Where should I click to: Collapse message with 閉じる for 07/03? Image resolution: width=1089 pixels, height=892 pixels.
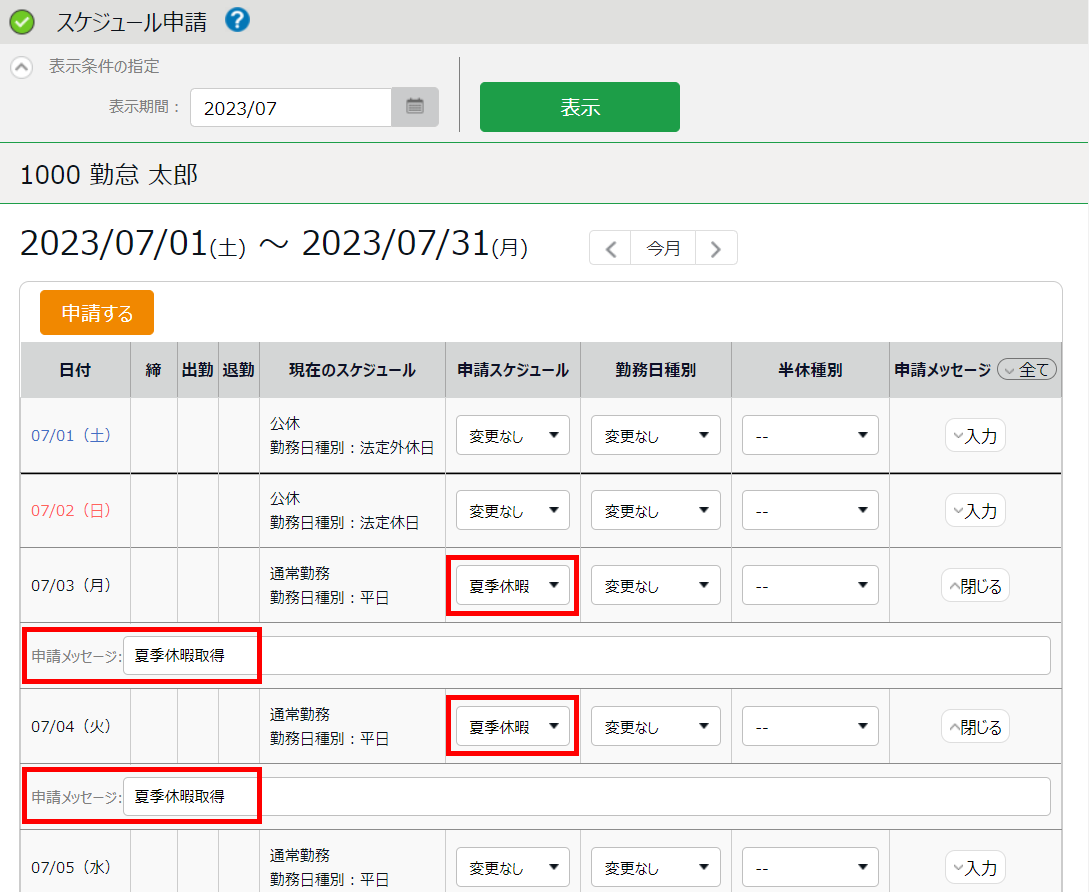975,586
